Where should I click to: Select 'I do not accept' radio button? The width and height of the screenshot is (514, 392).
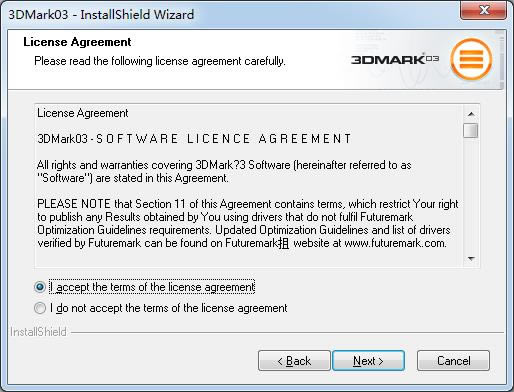point(40,308)
